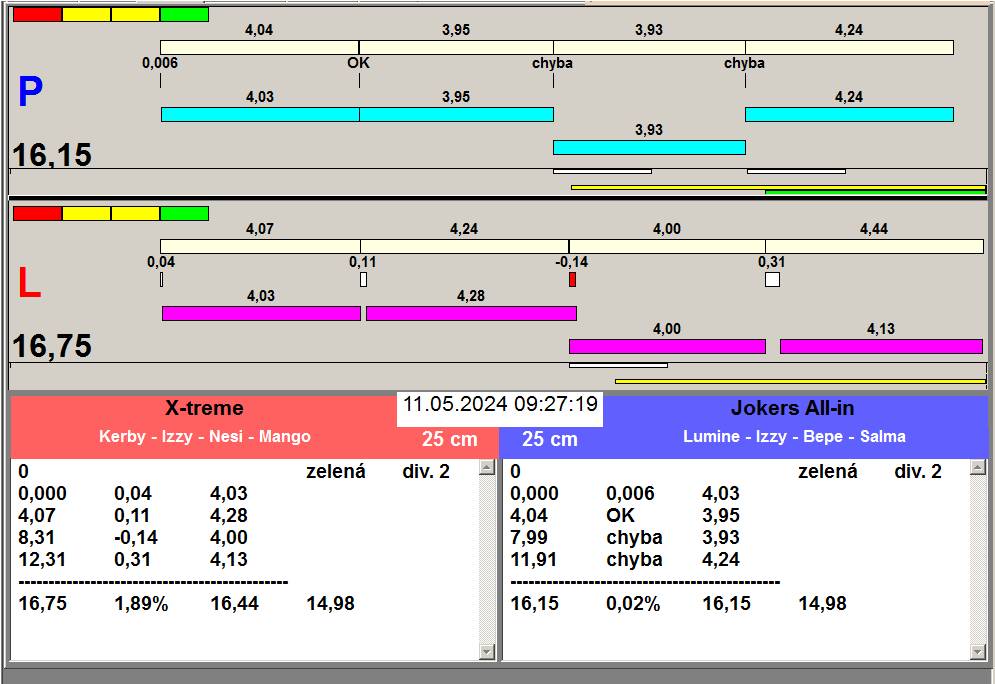Click the red L lane letter
This screenshot has height=684, width=995.
(x=29, y=283)
